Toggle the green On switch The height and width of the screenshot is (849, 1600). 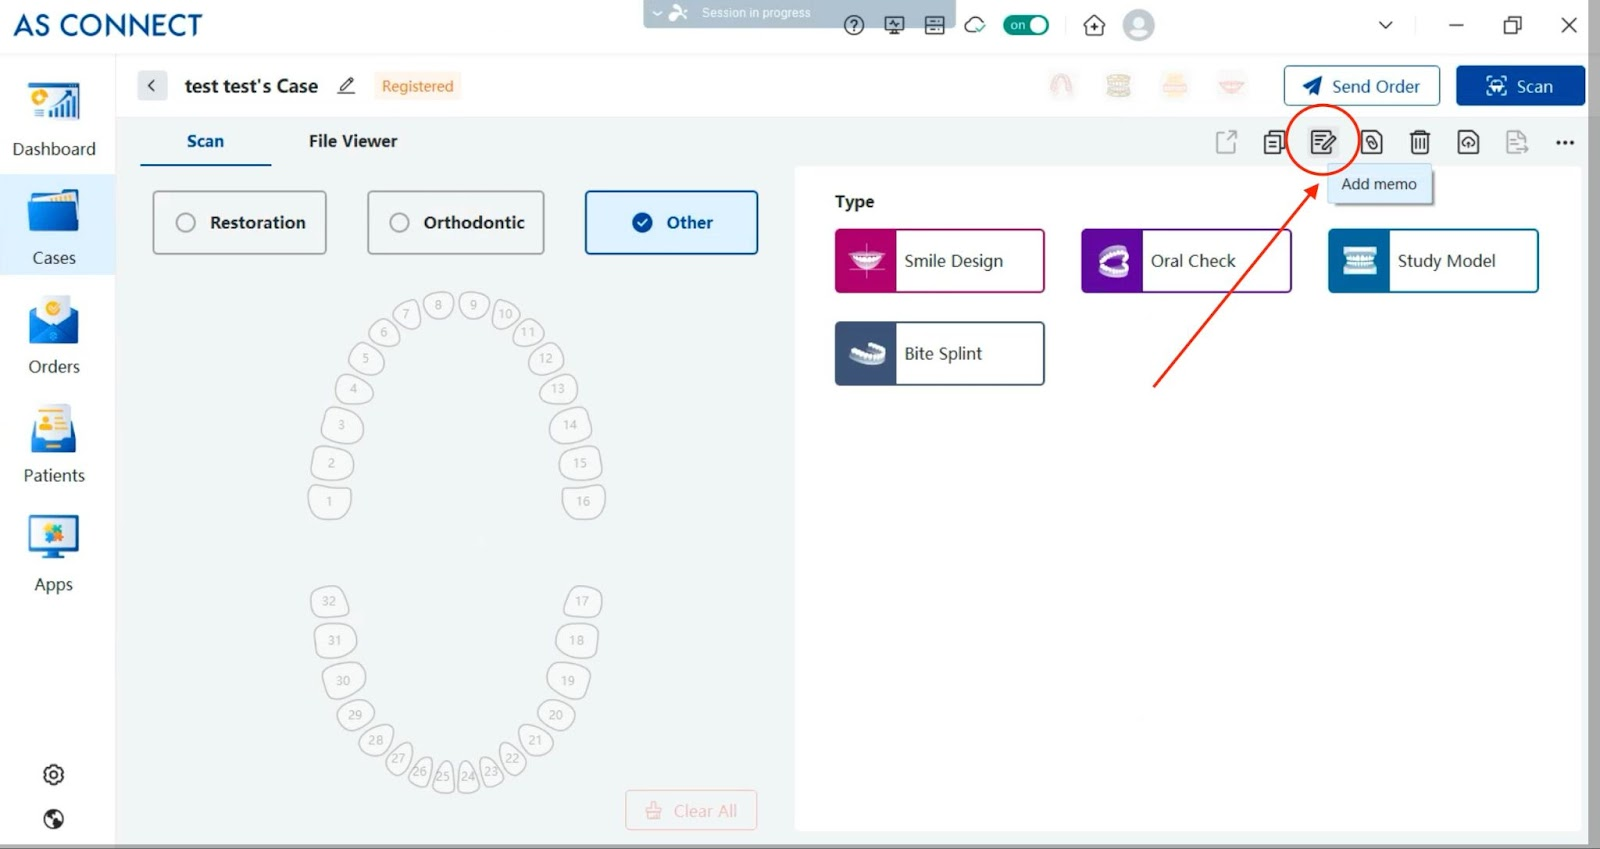[1026, 26]
